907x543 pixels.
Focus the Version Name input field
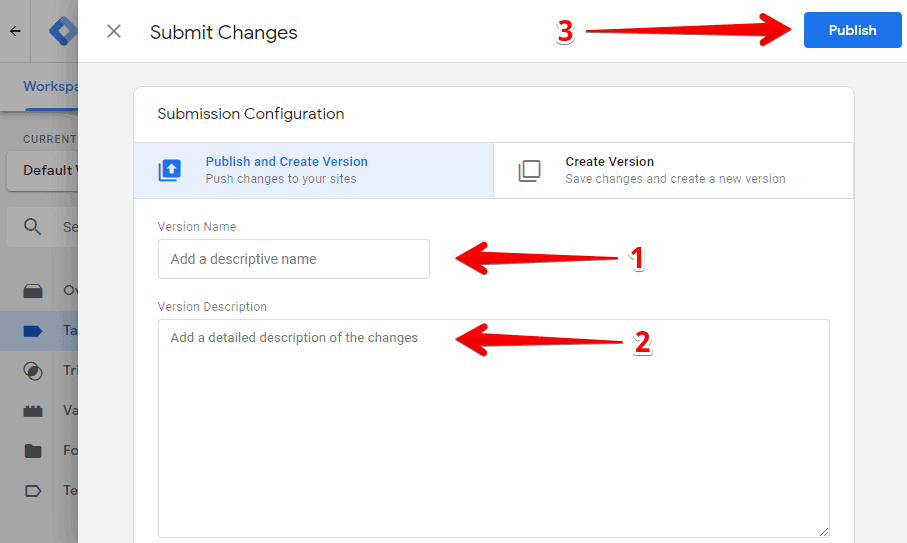tap(294, 259)
